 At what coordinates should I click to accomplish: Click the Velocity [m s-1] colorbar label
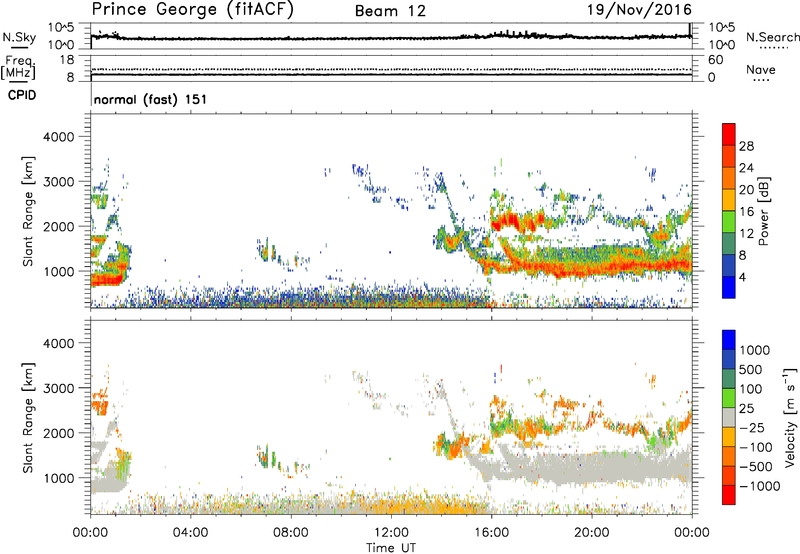pos(790,417)
